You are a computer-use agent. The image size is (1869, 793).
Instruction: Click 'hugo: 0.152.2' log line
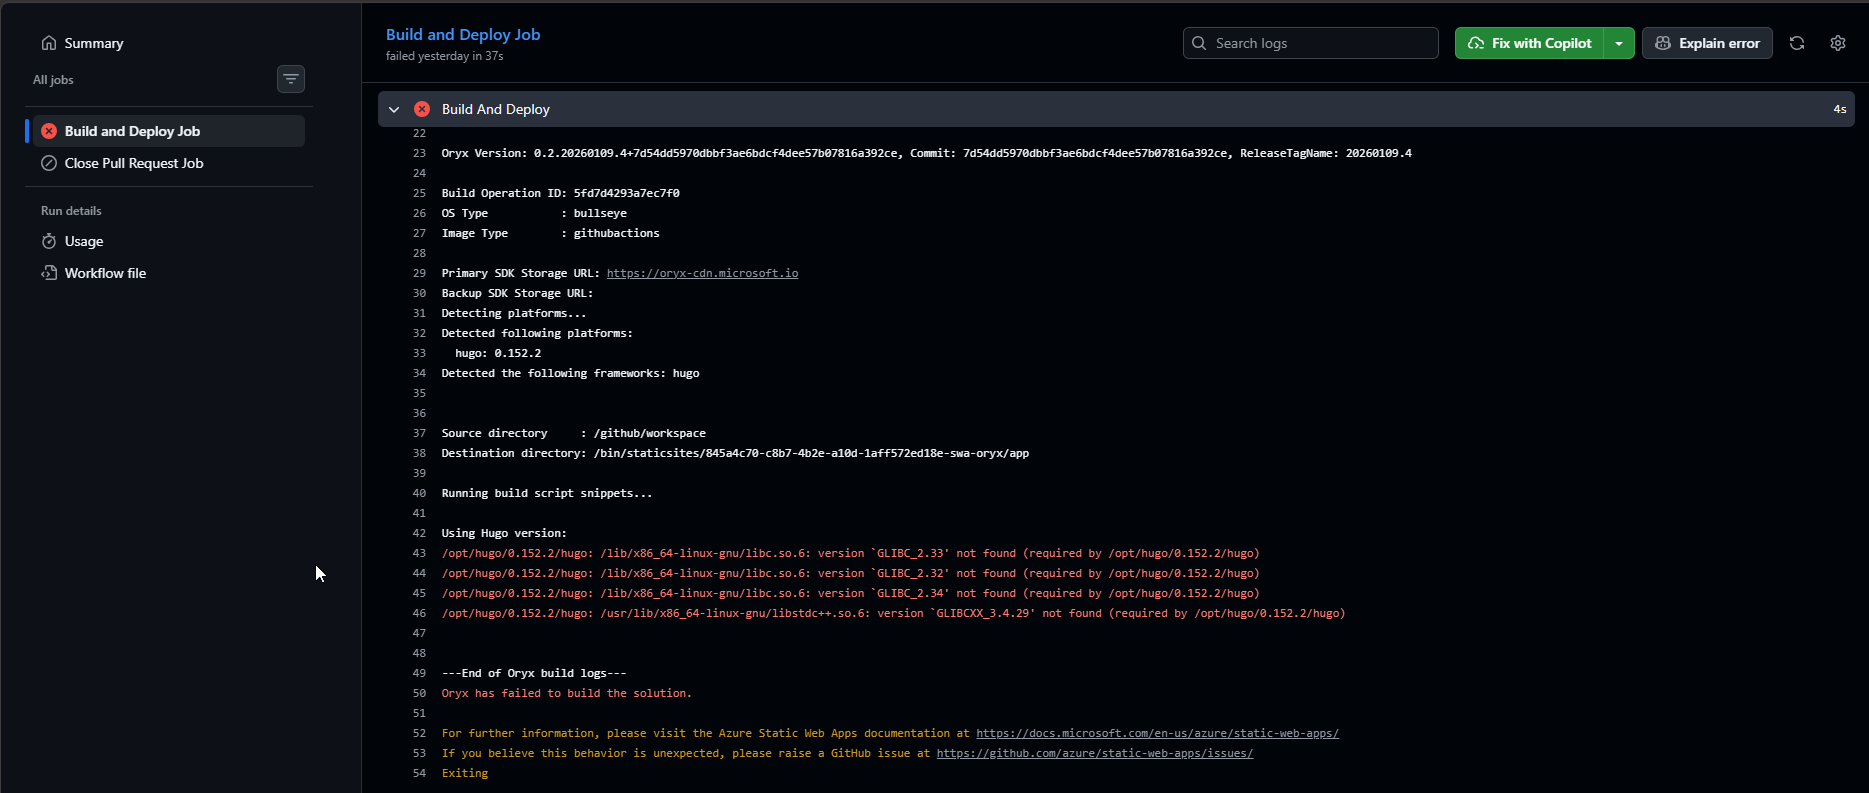(x=498, y=353)
